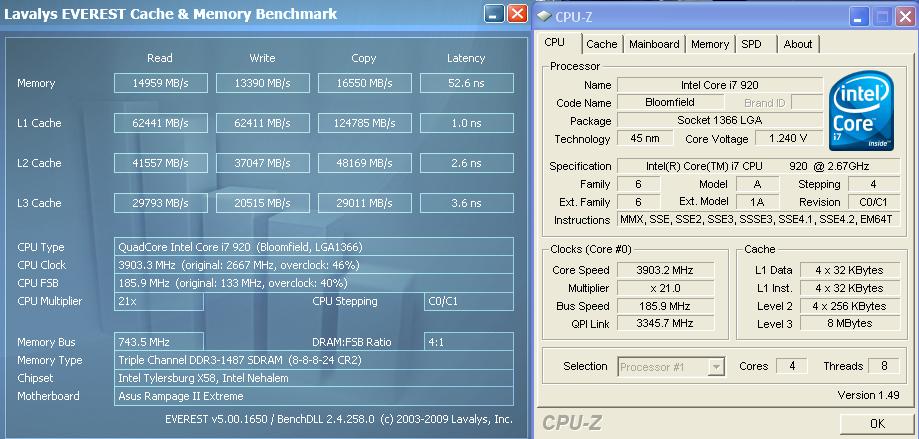Click the Memory Write value 13390 MB/s
Viewport: 919px width, 439px height.
(263, 83)
